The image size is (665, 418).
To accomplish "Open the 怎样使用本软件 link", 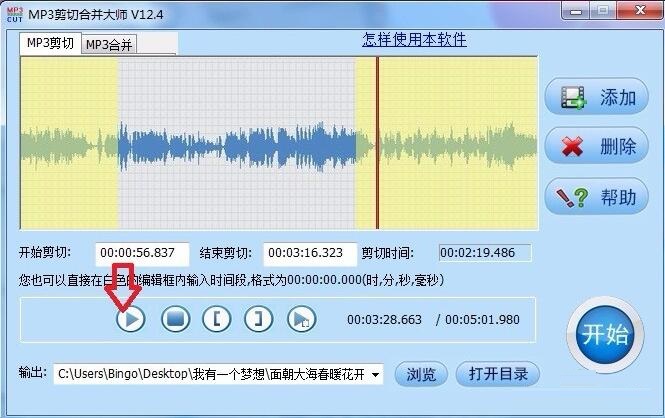I will (414, 40).
